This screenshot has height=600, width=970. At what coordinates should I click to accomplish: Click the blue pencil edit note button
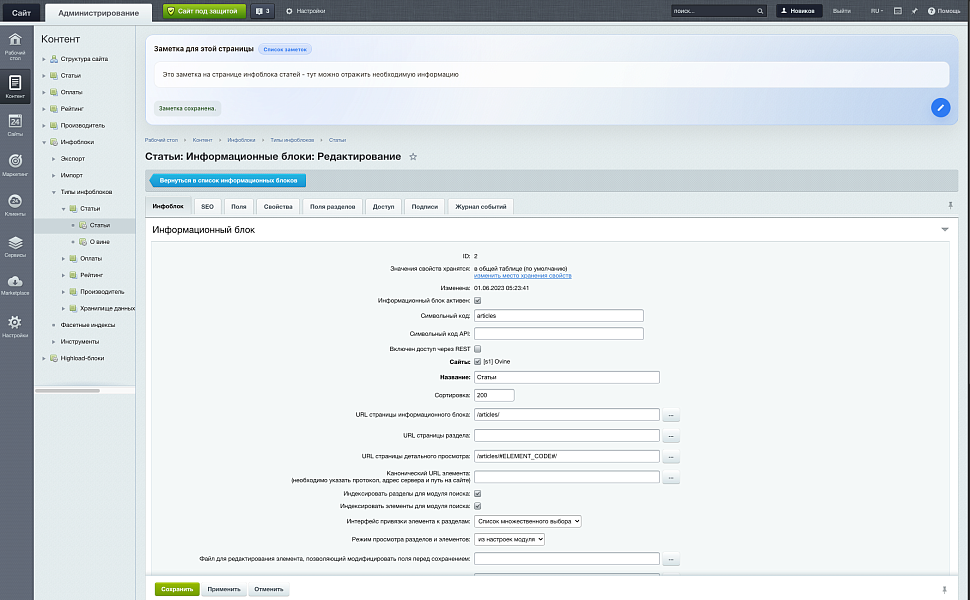(x=940, y=108)
